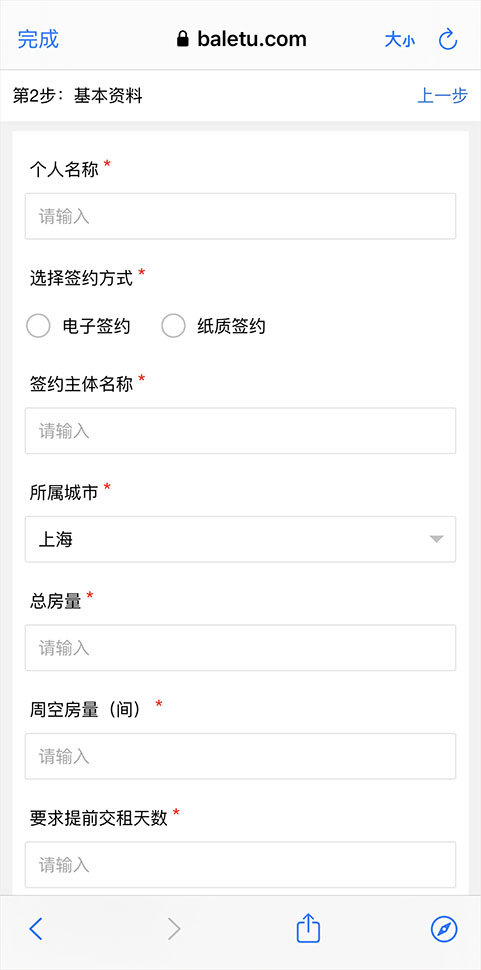Open the 上海 city selector
This screenshot has height=970, width=481.
pos(240,539)
